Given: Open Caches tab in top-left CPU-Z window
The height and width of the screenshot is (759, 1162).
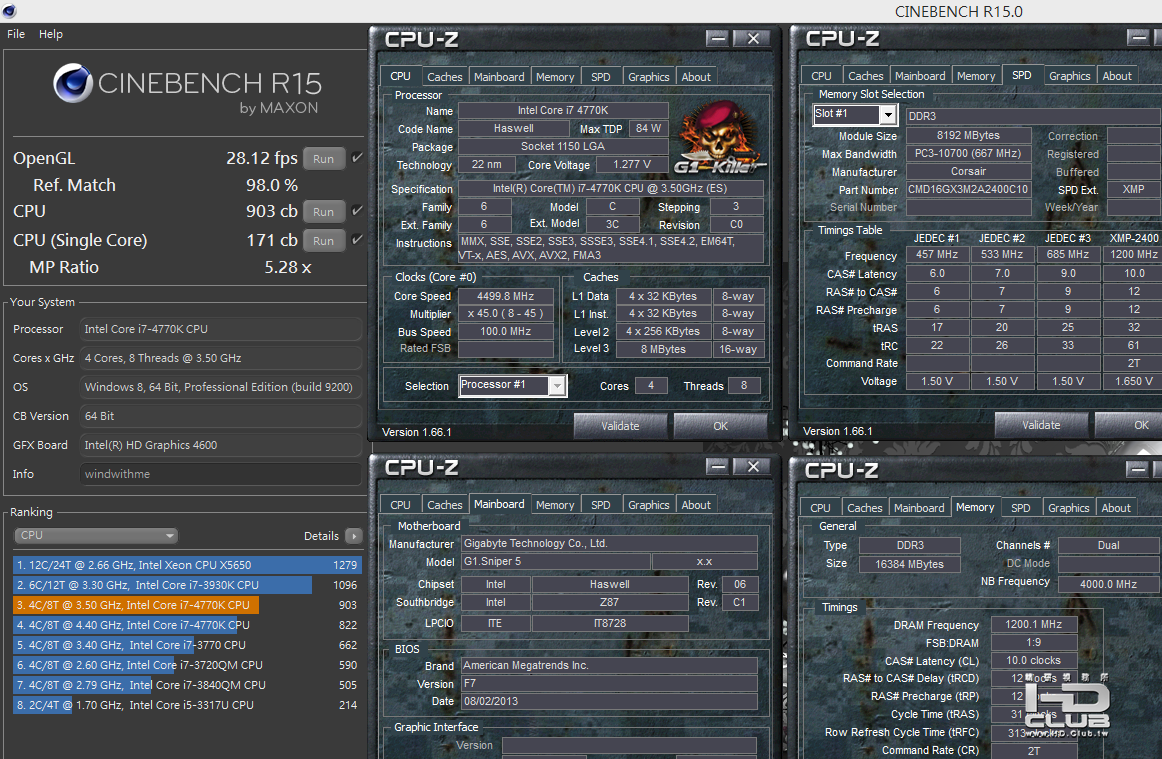Looking at the screenshot, I should (x=445, y=76).
